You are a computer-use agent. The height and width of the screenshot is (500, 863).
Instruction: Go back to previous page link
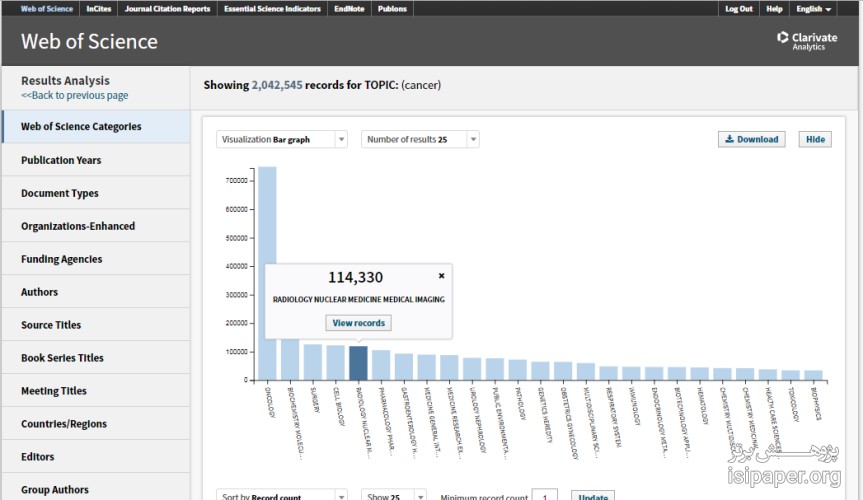(74, 95)
